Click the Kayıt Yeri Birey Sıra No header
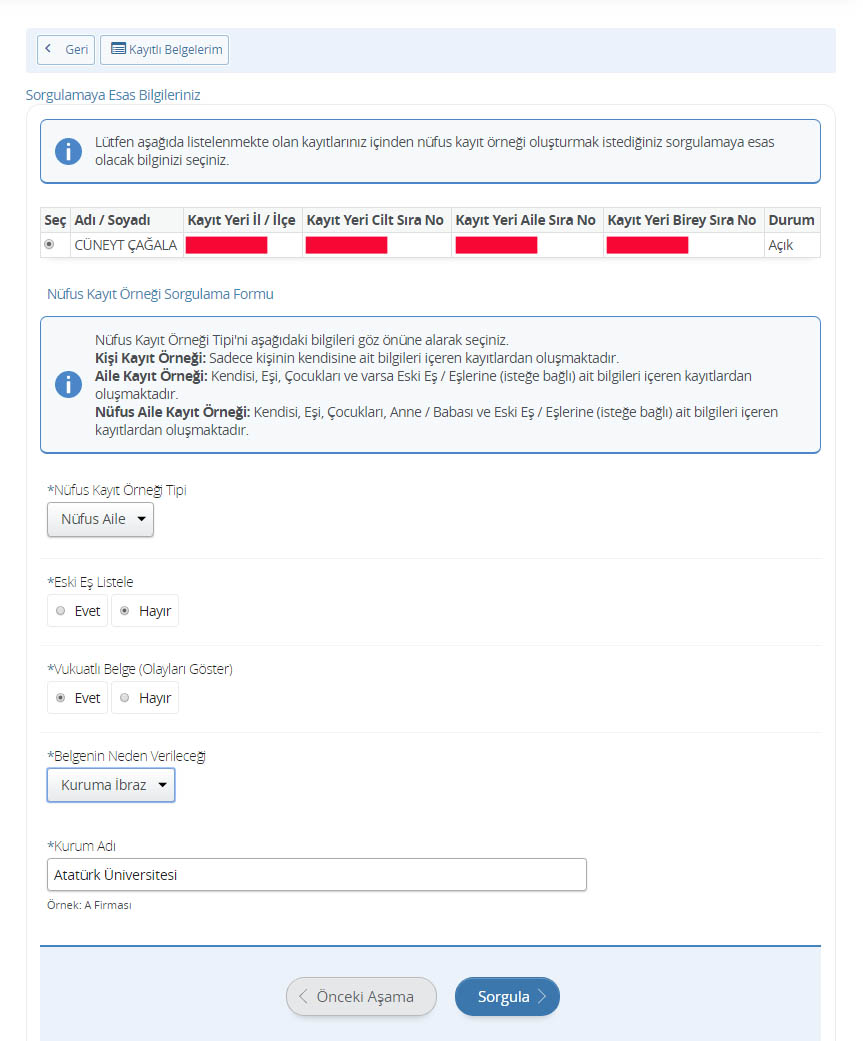Viewport: 863px width, 1041px height. point(682,220)
